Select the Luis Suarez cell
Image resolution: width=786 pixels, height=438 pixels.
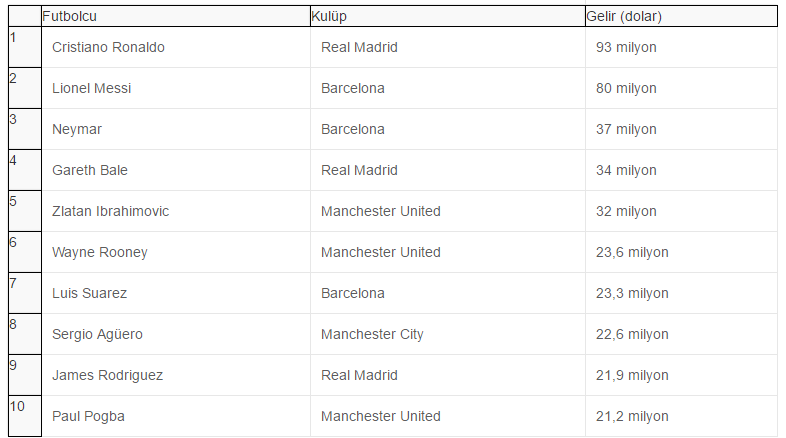176,293
